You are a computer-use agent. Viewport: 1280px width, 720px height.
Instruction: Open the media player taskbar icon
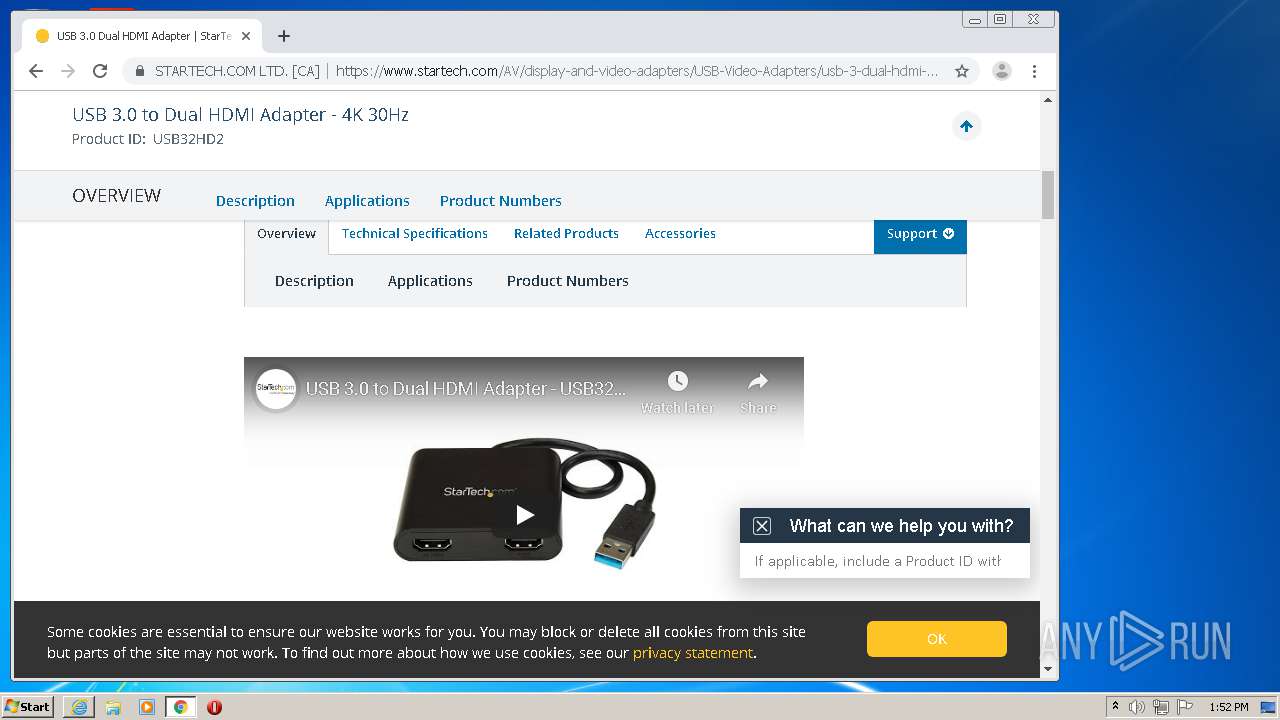(147, 707)
